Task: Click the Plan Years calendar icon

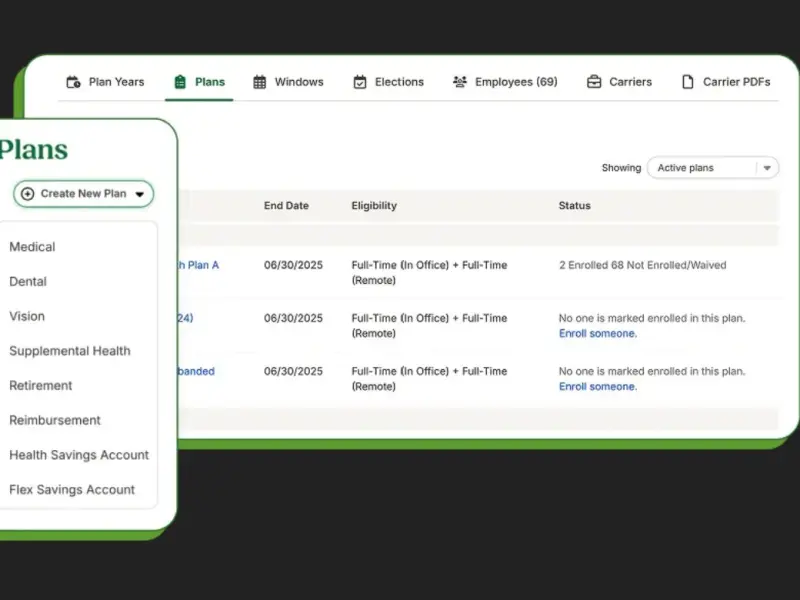Action: coord(73,82)
